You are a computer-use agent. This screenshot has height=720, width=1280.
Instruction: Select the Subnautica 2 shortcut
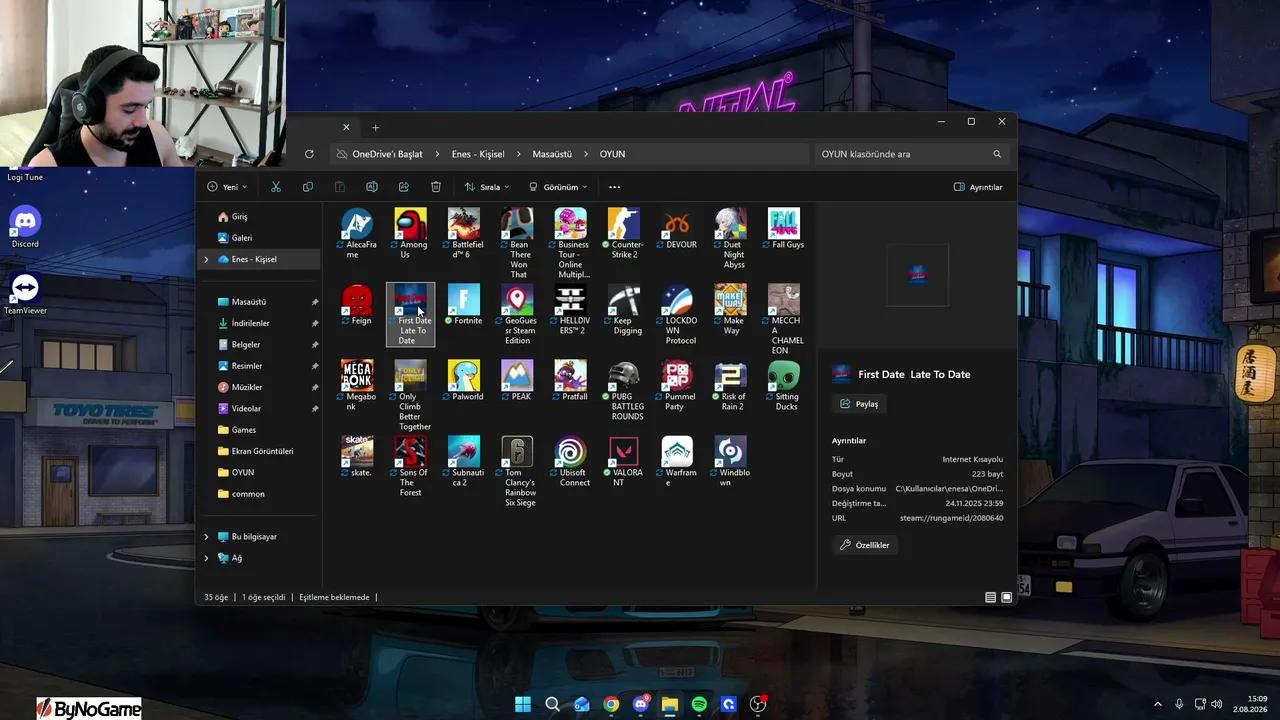(464, 462)
